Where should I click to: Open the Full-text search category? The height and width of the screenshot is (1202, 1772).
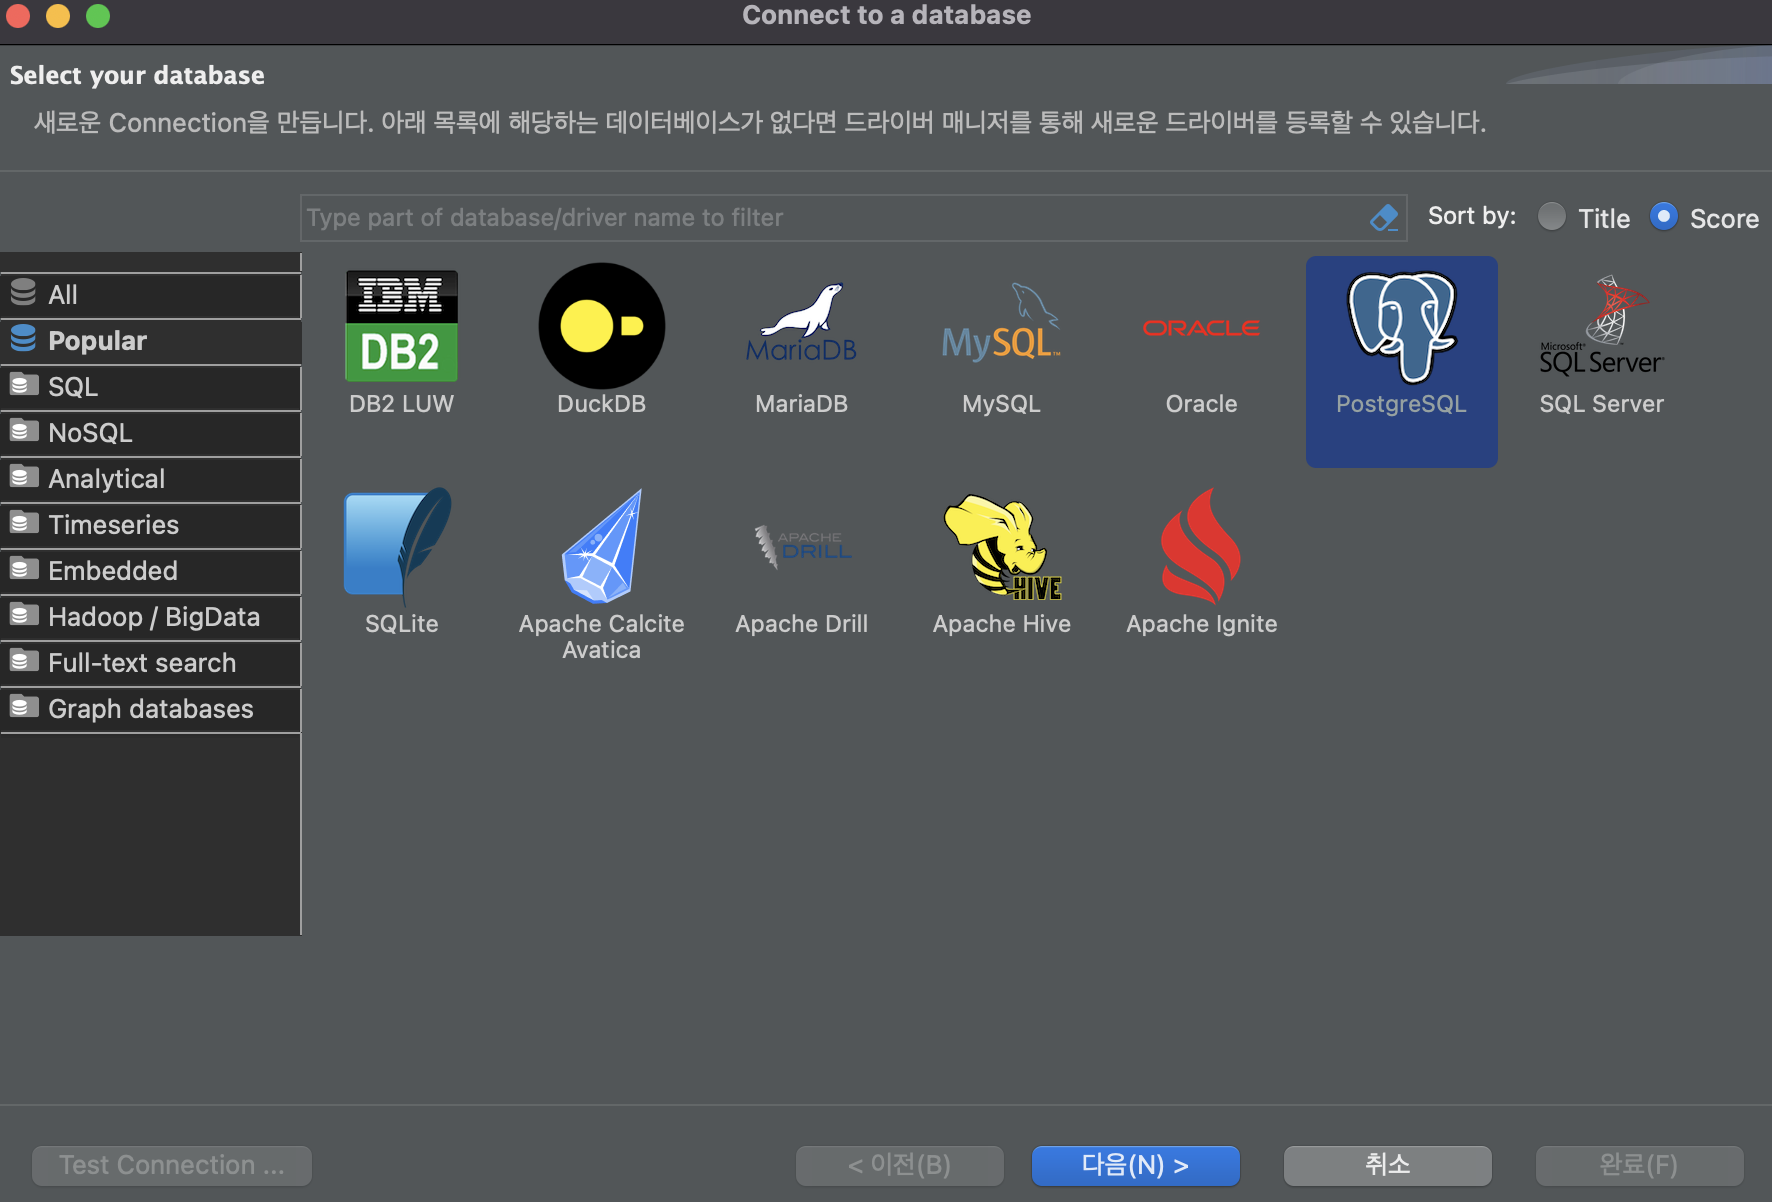coord(150,663)
